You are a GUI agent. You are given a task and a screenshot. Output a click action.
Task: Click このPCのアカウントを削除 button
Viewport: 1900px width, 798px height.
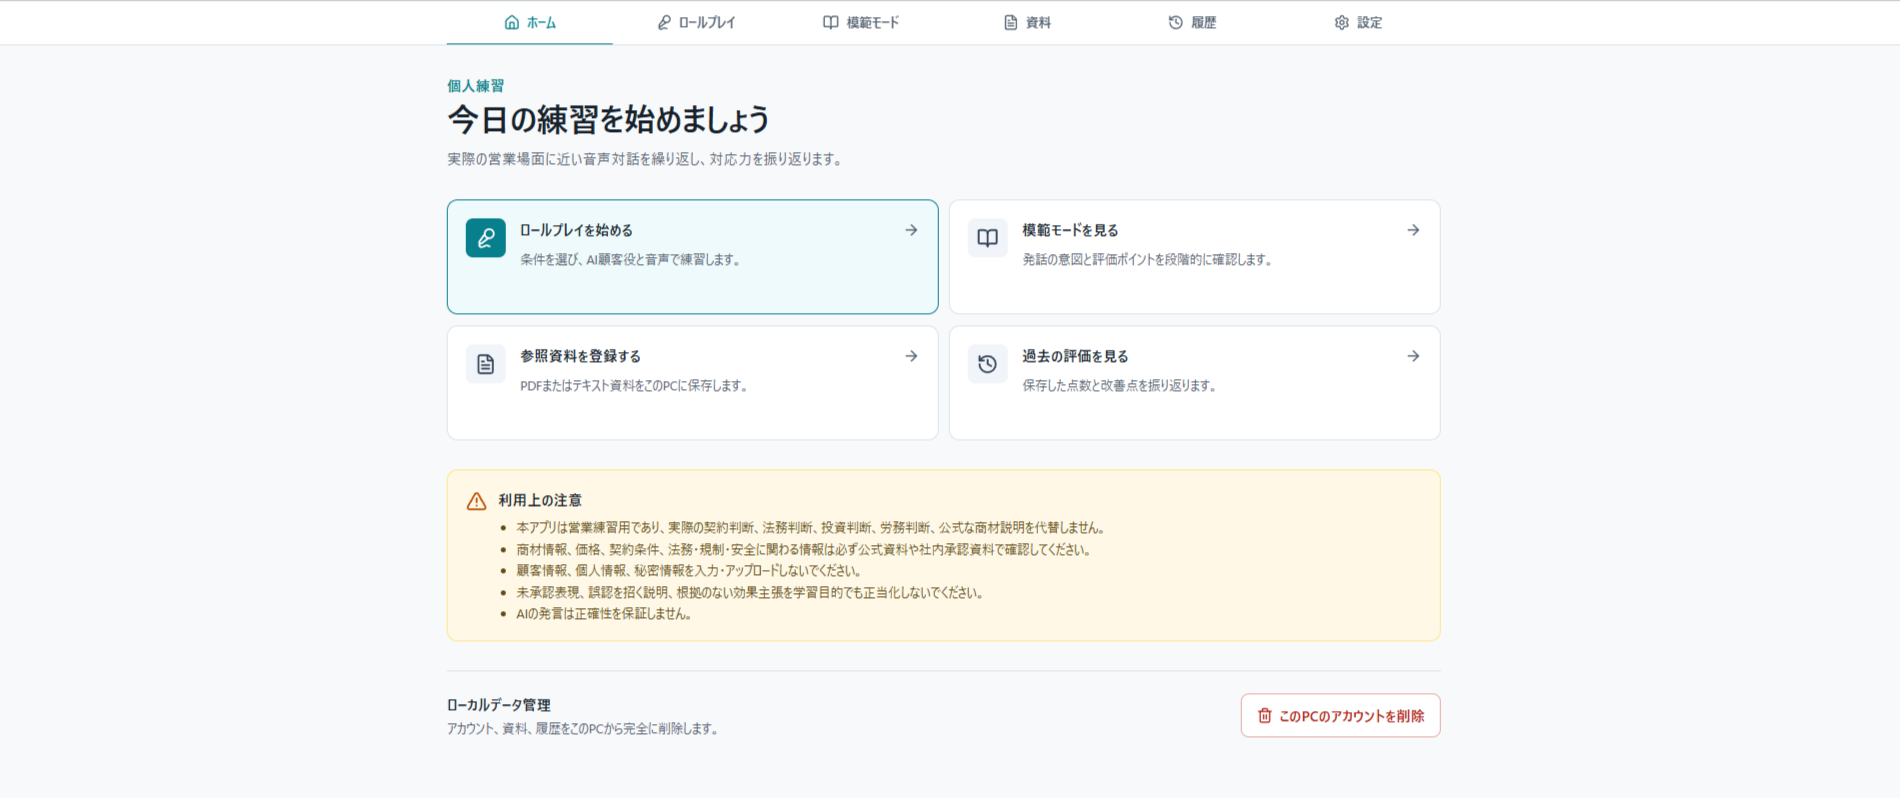(x=1340, y=716)
